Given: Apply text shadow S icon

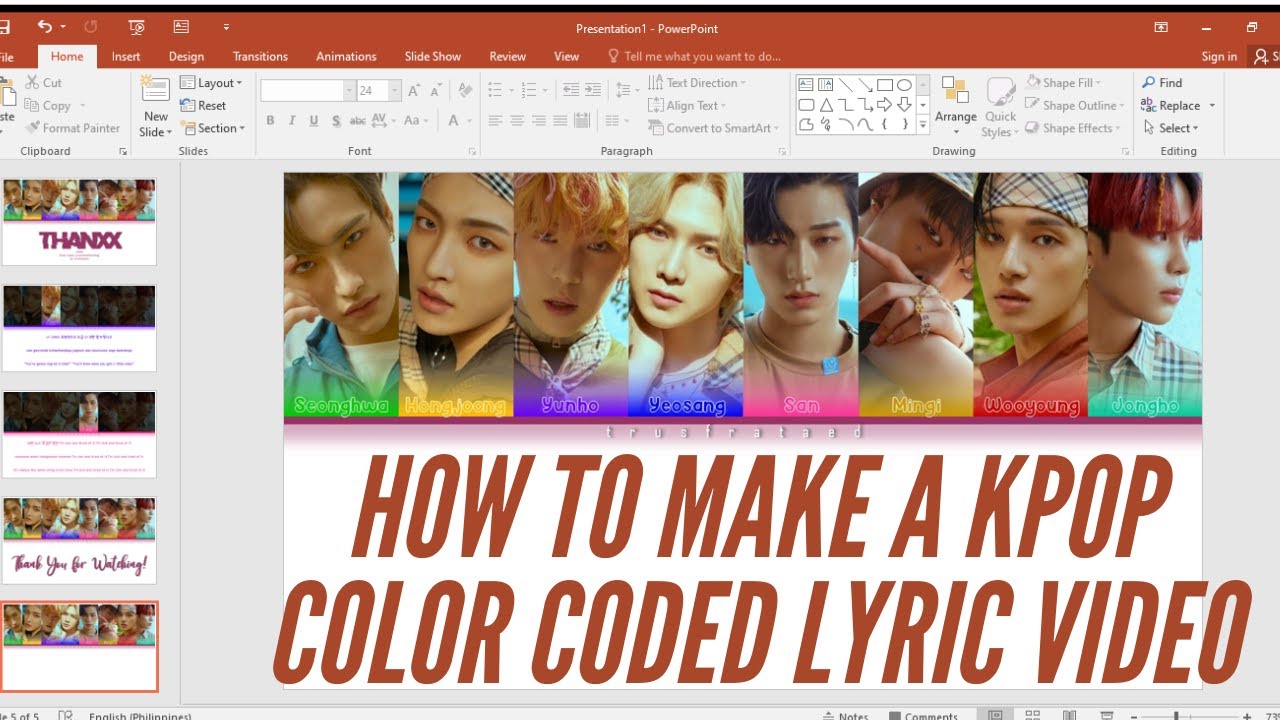Looking at the screenshot, I should coord(335,121).
